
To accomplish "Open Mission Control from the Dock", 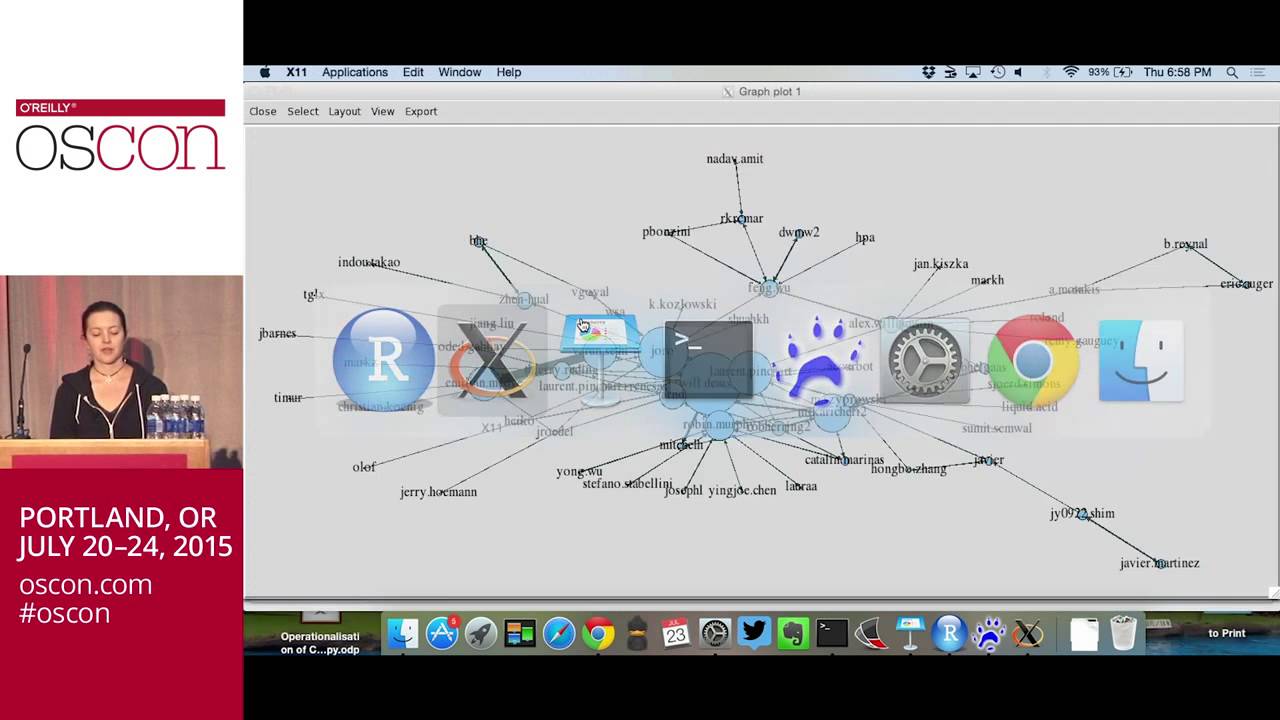I will (x=519, y=633).
